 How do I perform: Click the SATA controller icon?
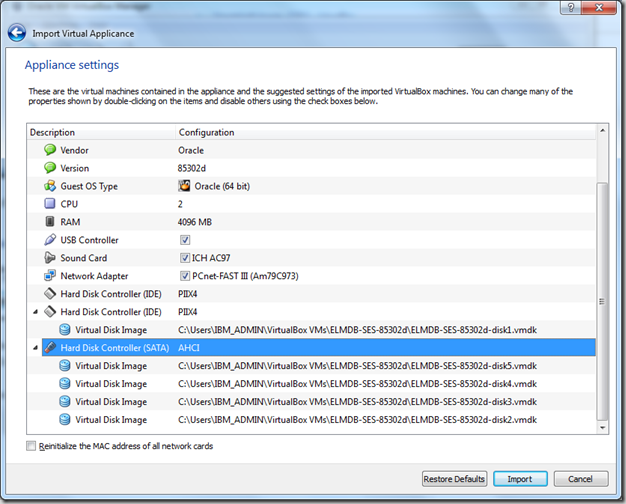50,347
